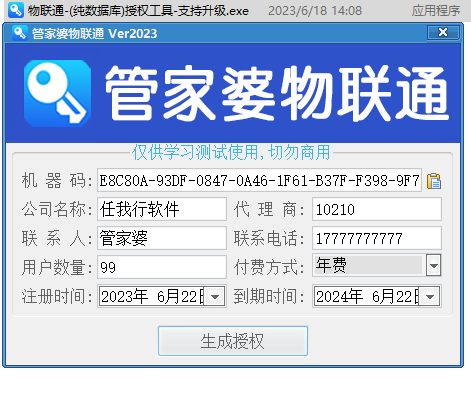This screenshot has height=406, width=471.
Task: Click the 联系电话 field with 17777777777
Action: [x=377, y=238]
